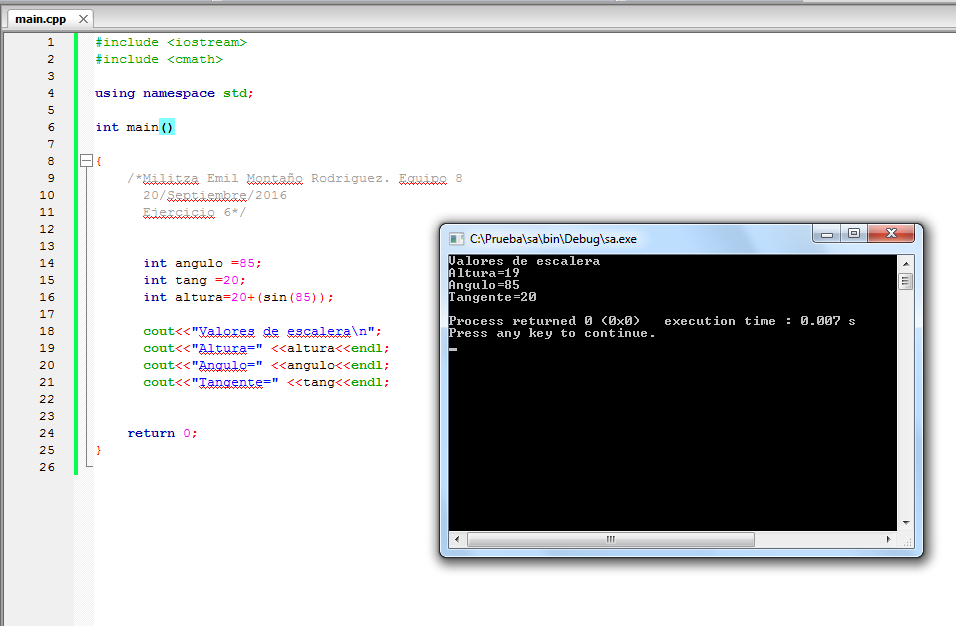
Task: Open the console window's system menu icon
Action: click(456, 238)
